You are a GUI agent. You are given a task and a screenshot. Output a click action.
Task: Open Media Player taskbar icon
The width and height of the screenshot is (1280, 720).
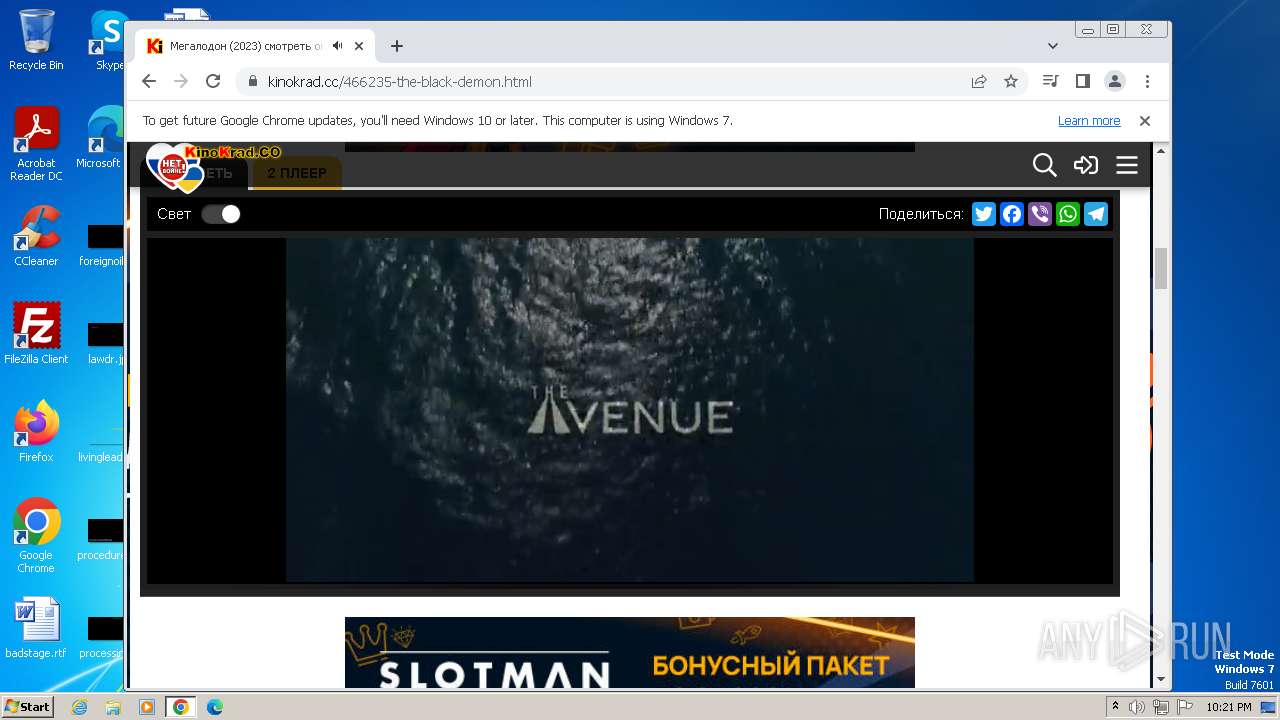(147, 707)
